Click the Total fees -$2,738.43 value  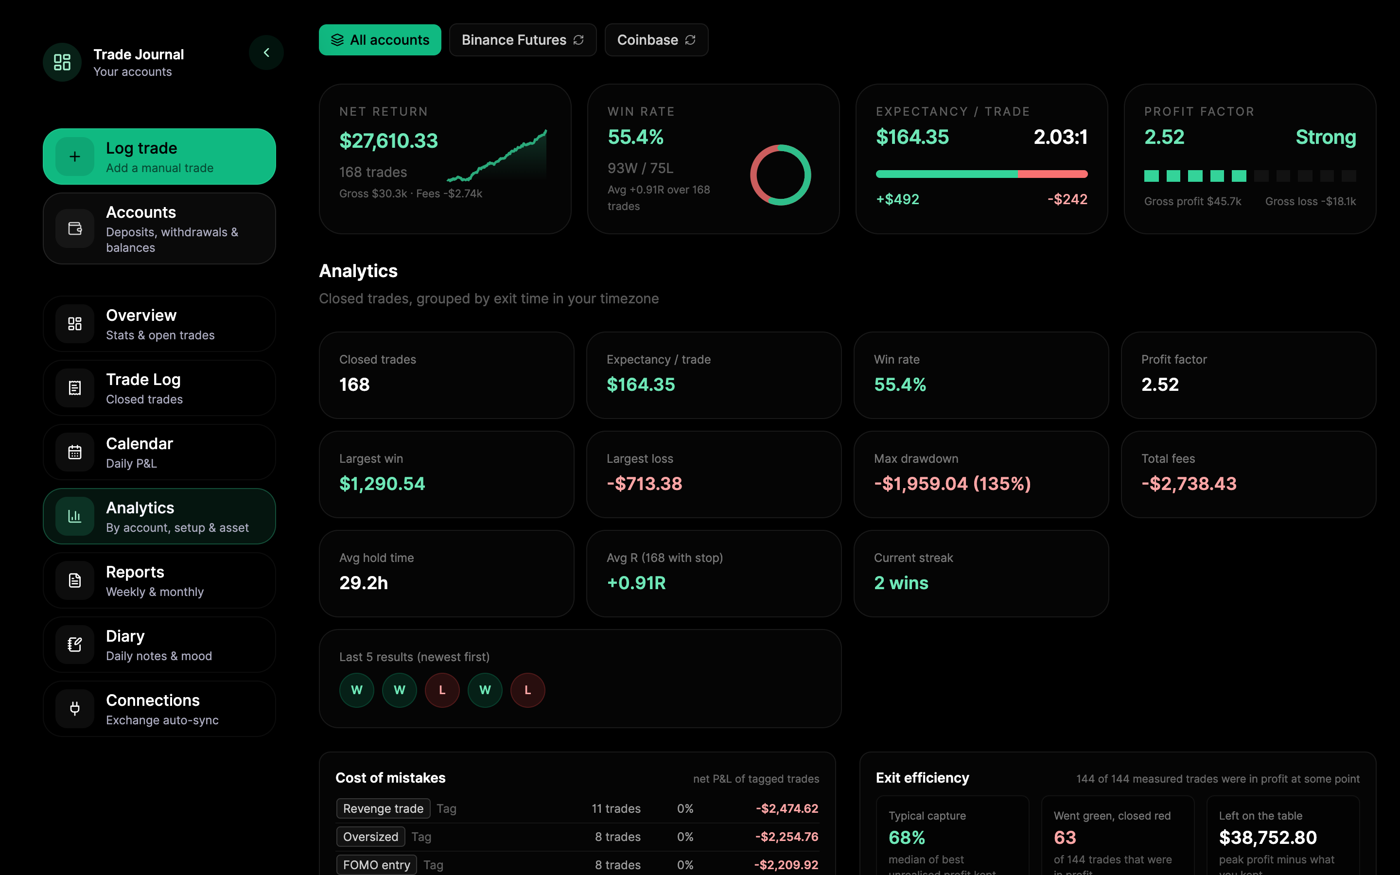click(x=1189, y=484)
